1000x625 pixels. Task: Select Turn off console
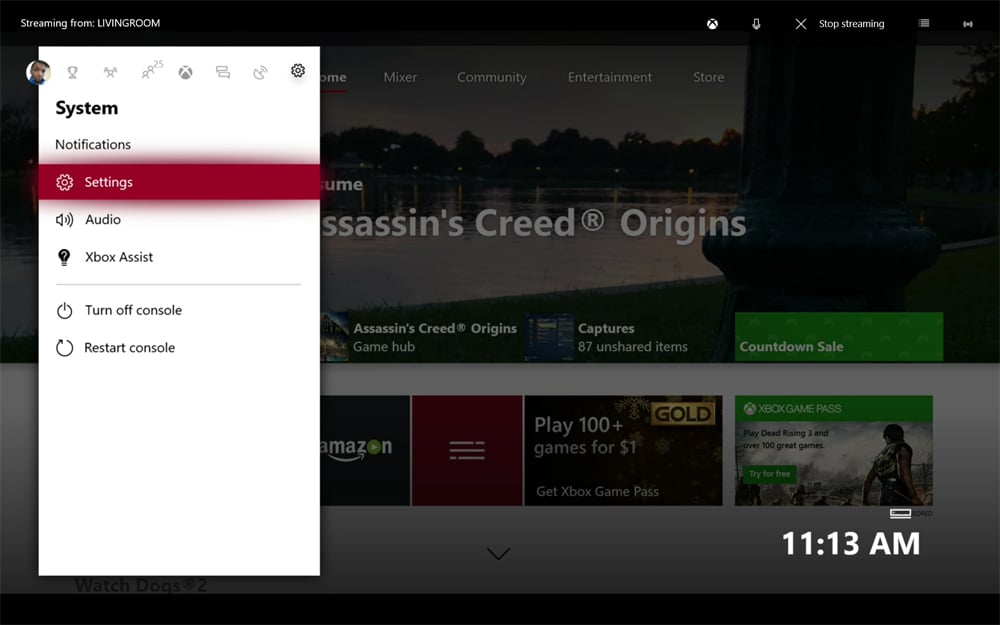pos(133,310)
